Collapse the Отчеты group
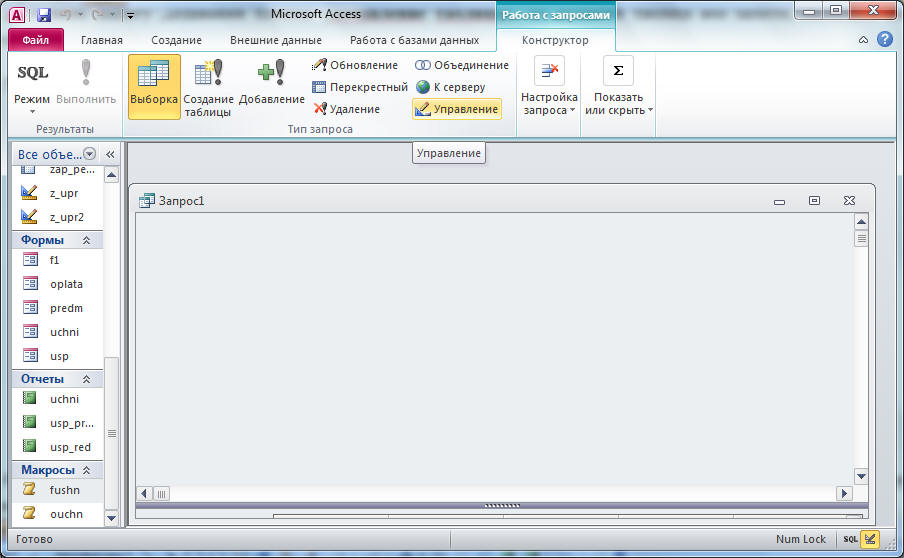 pyautogui.click(x=86, y=379)
